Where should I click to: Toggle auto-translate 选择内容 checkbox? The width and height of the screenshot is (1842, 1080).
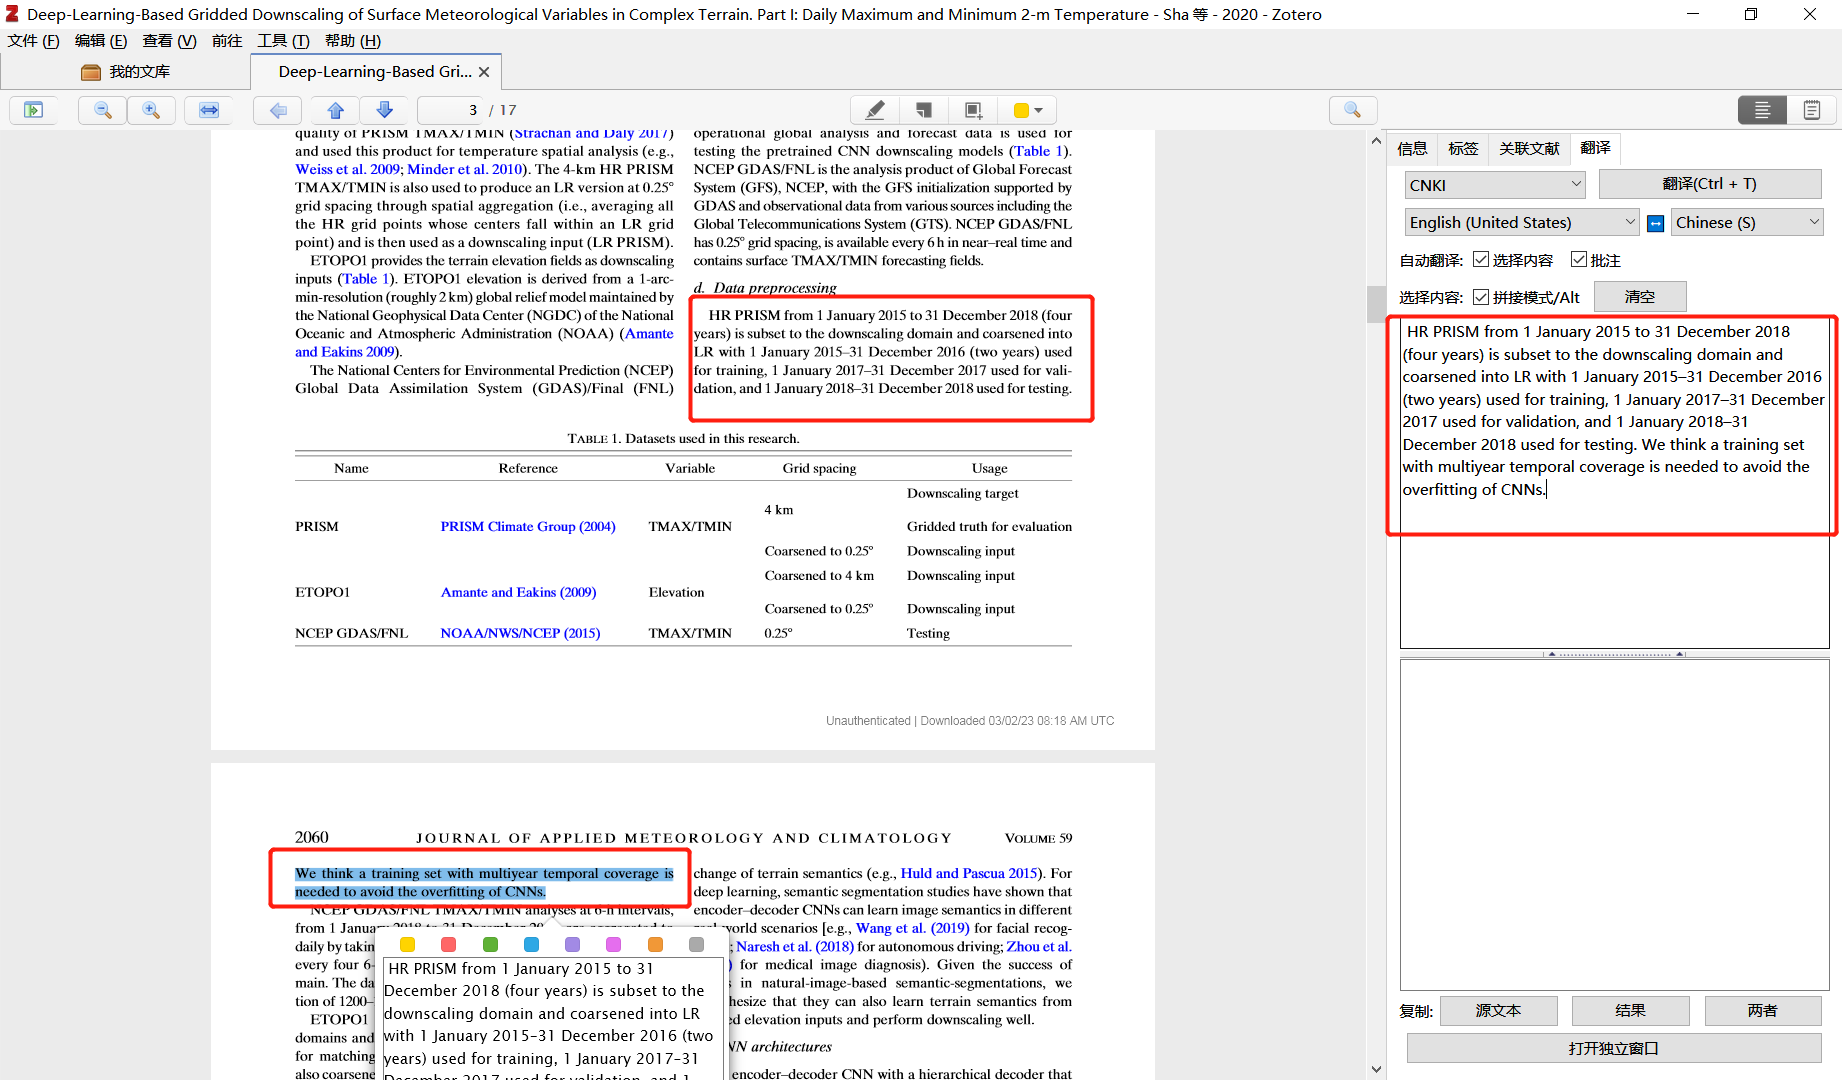coord(1481,260)
